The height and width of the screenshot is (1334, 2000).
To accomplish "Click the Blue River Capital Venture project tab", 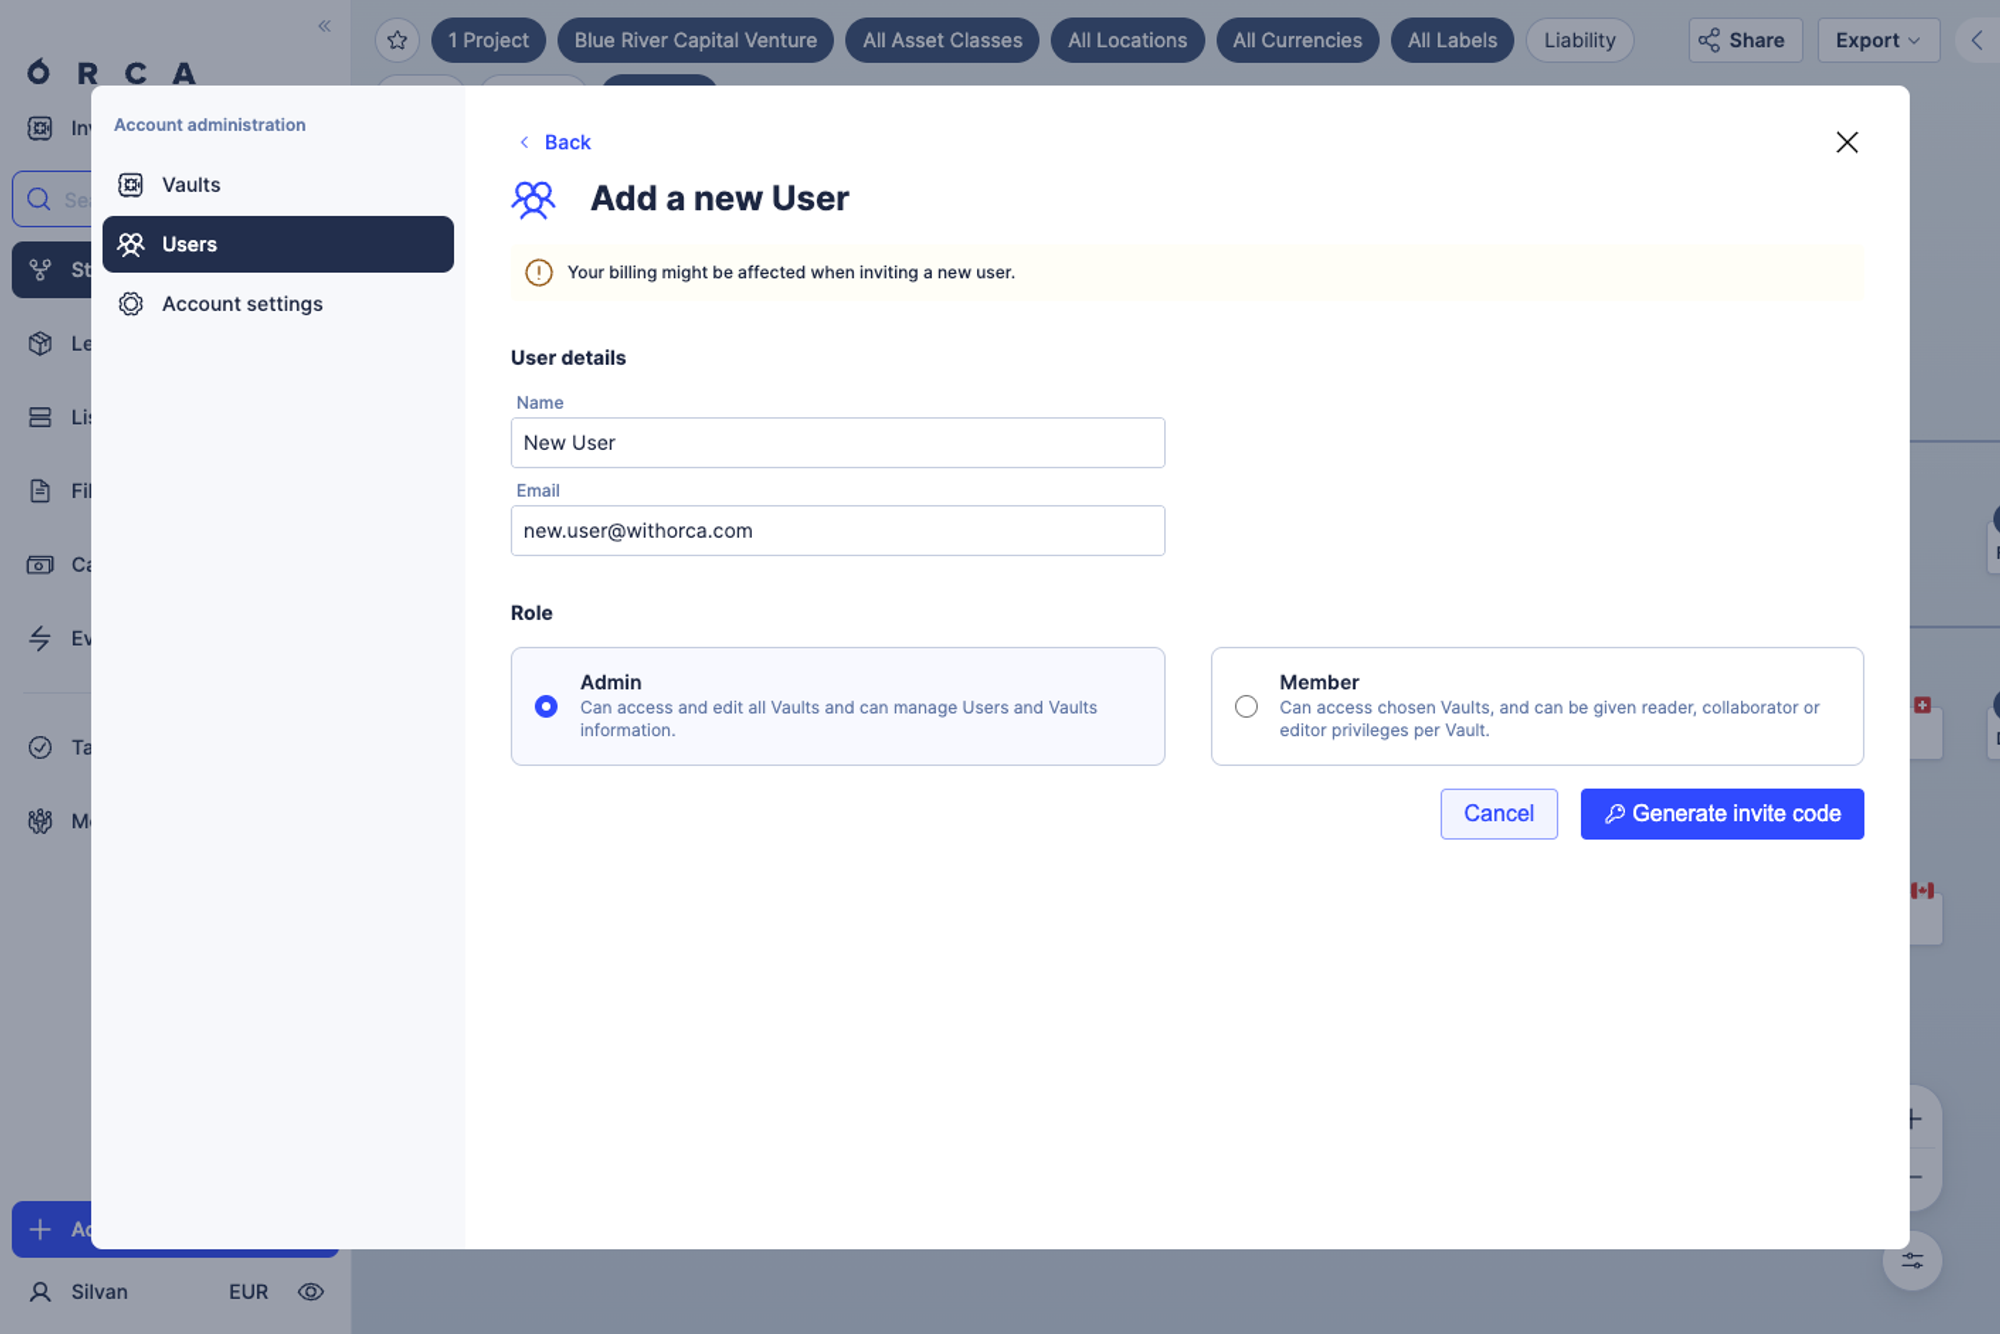I will point(695,39).
